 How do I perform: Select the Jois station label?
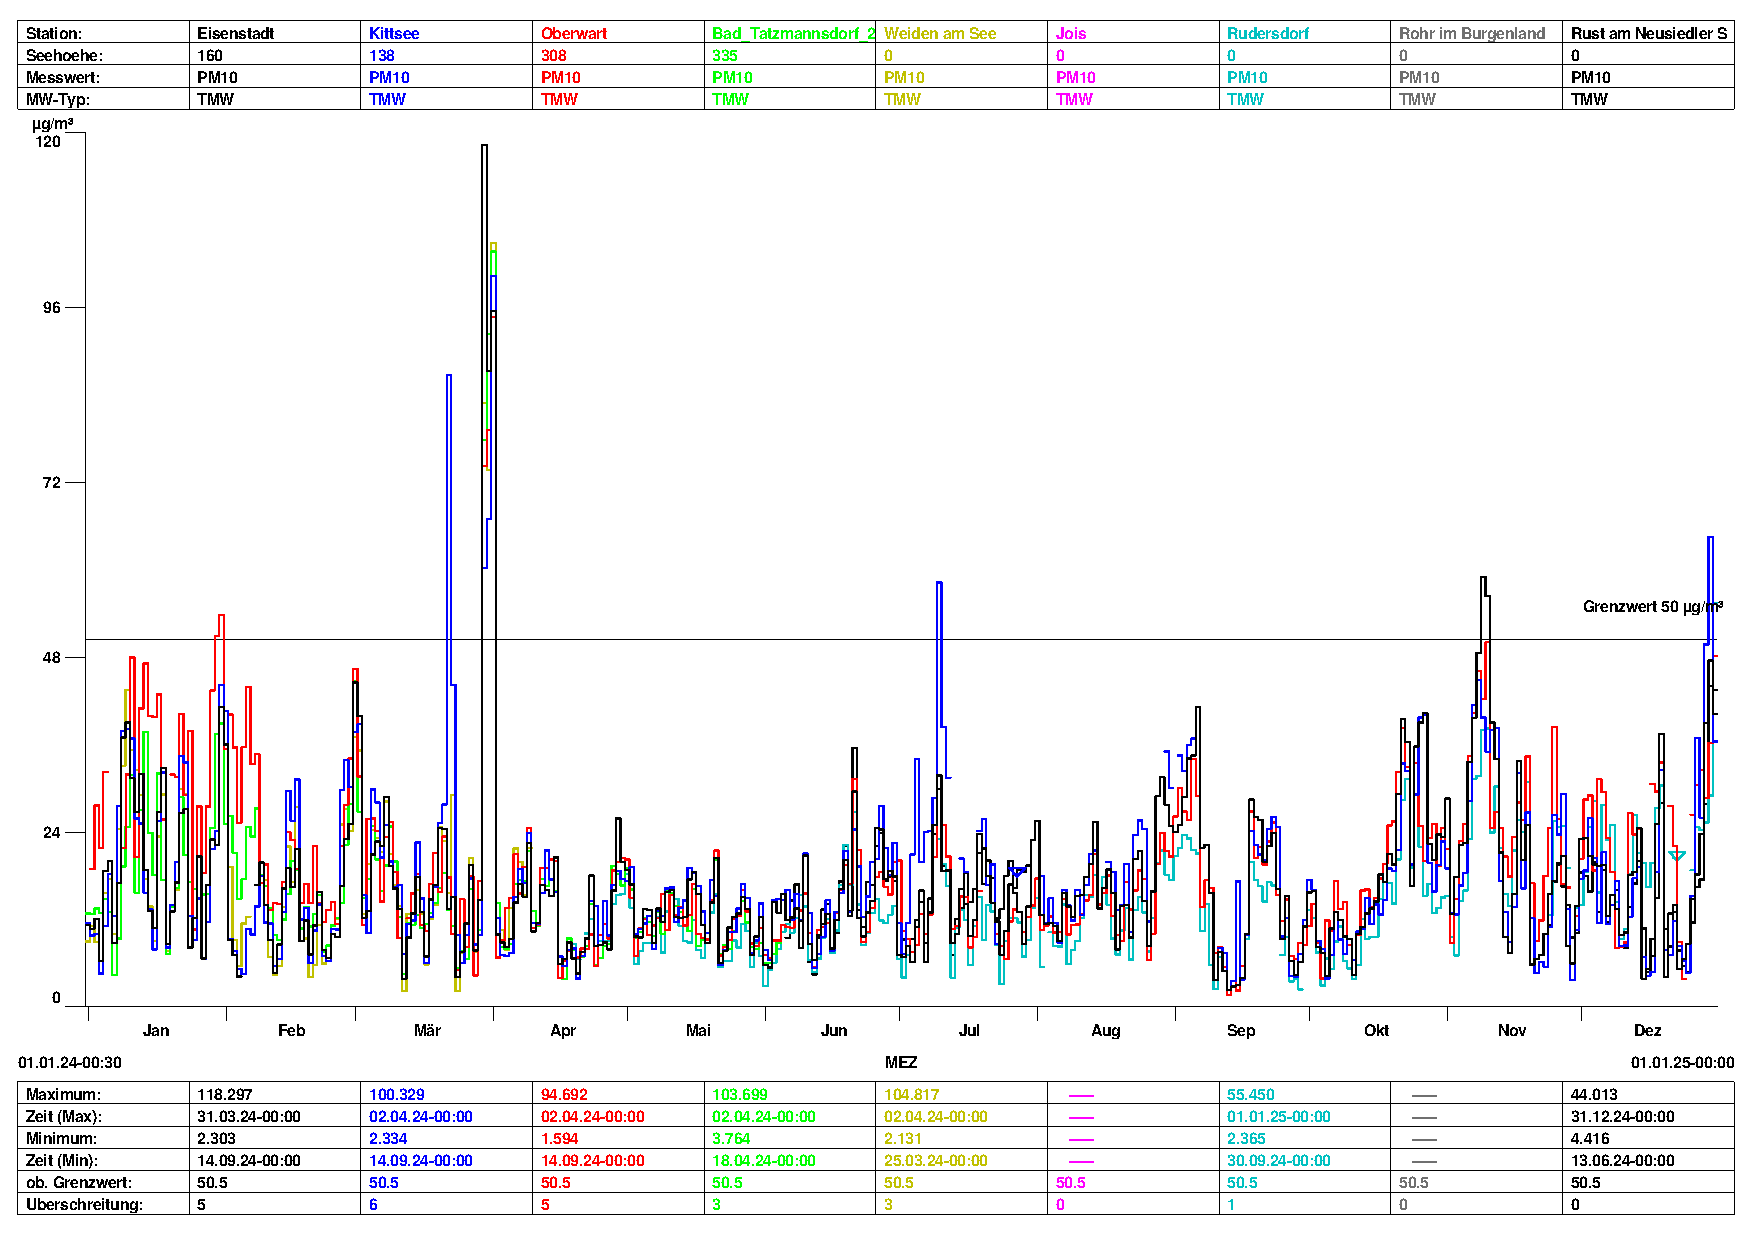click(1071, 33)
